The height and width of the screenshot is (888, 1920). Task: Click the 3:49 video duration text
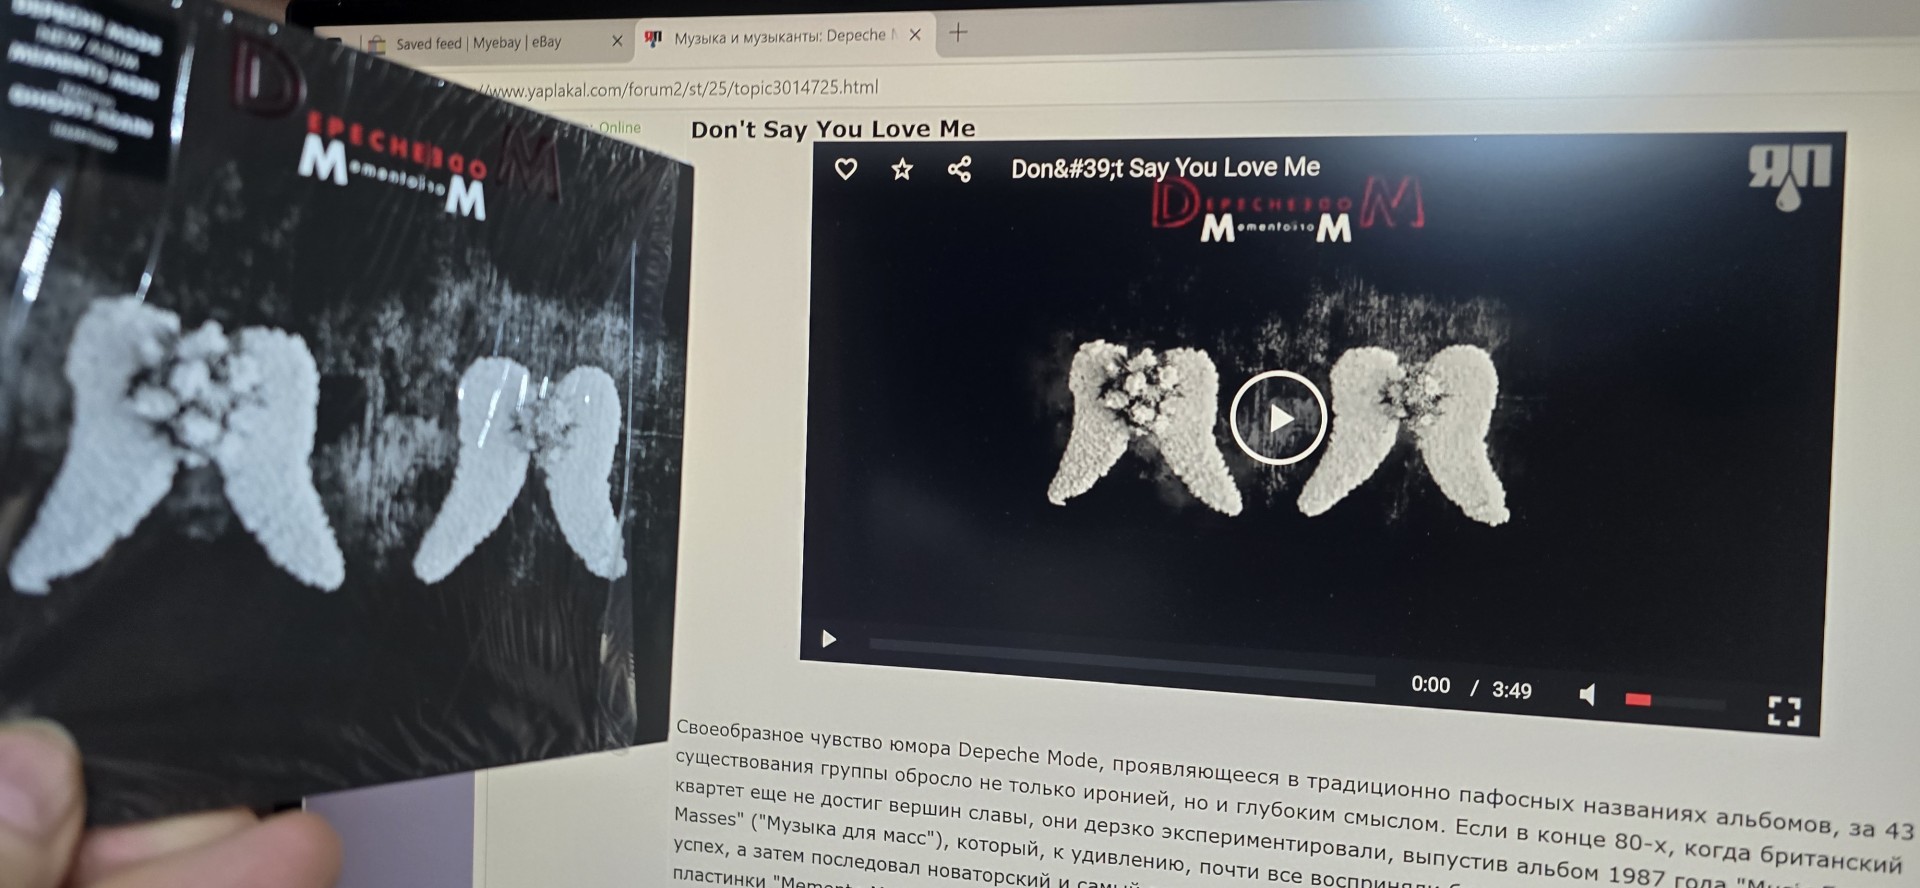pos(1511,690)
